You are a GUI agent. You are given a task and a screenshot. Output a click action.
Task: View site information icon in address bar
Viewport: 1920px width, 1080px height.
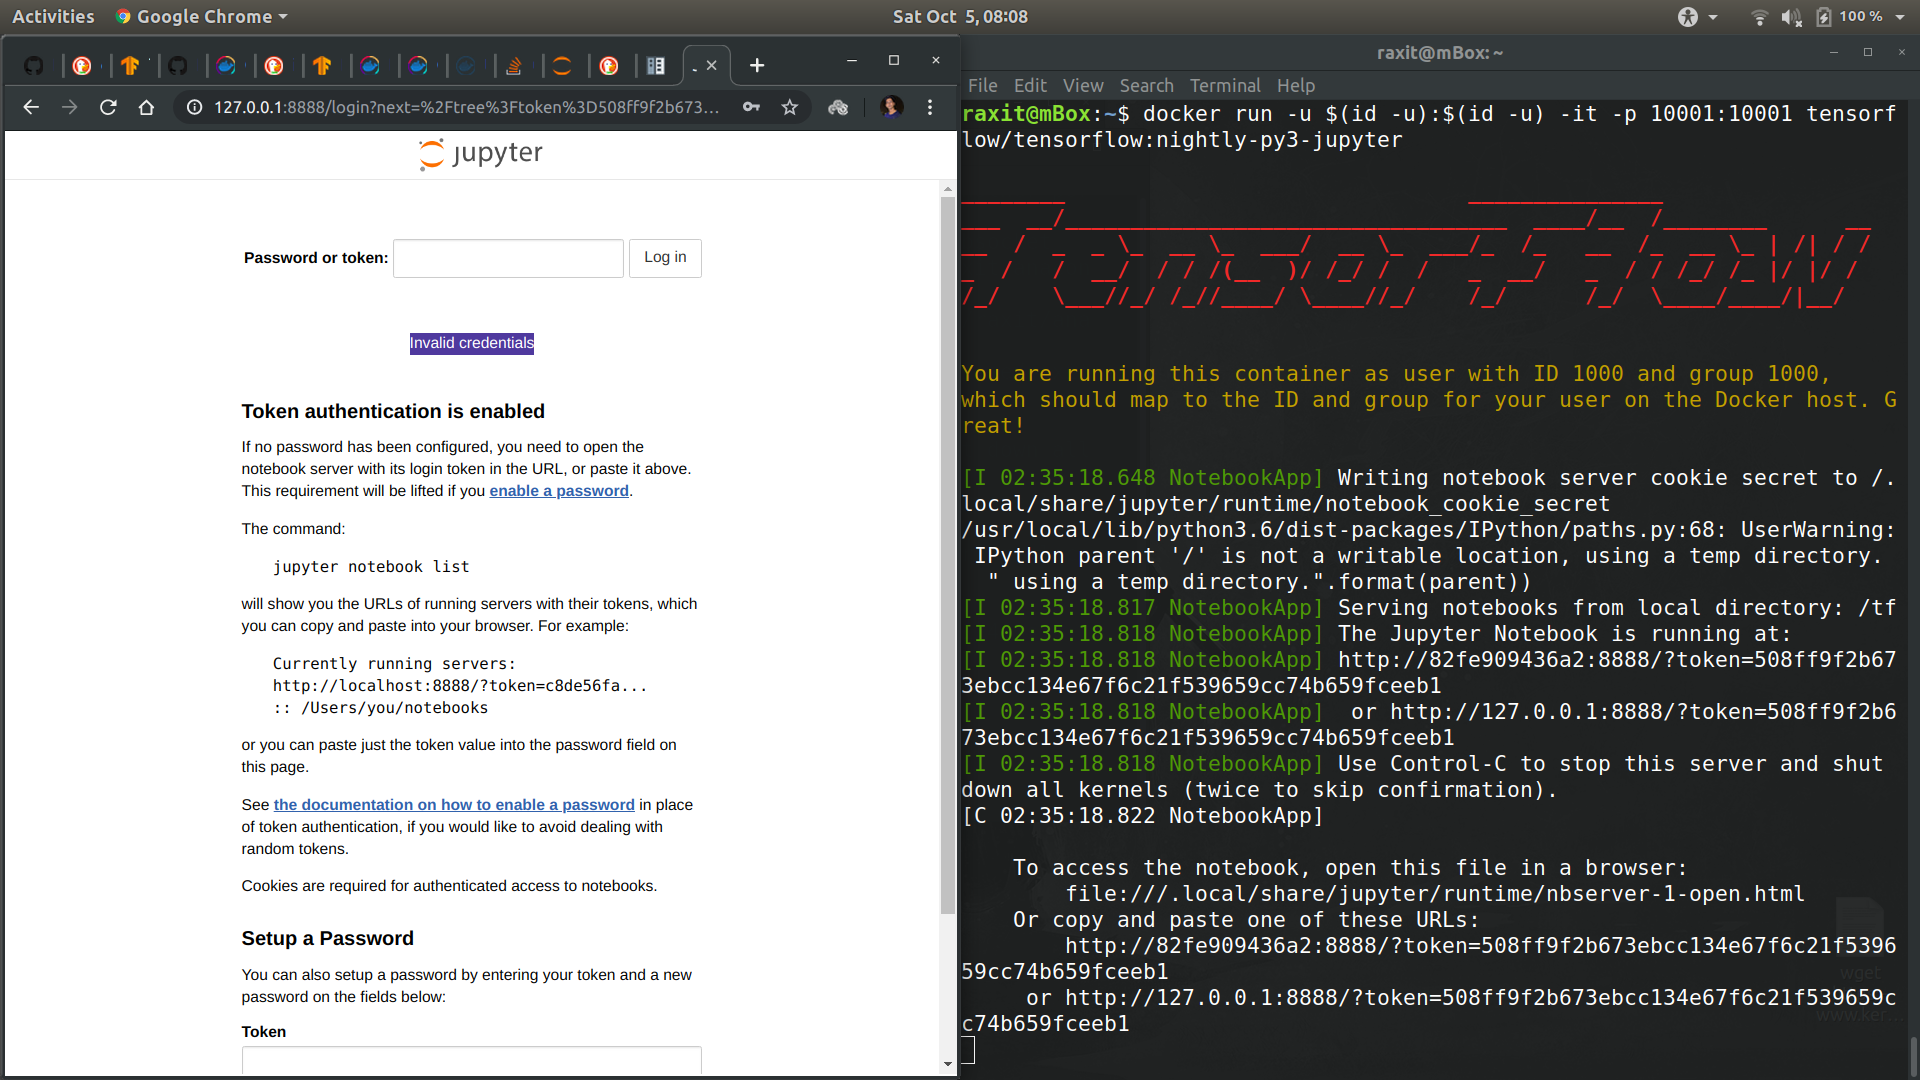pos(194,107)
